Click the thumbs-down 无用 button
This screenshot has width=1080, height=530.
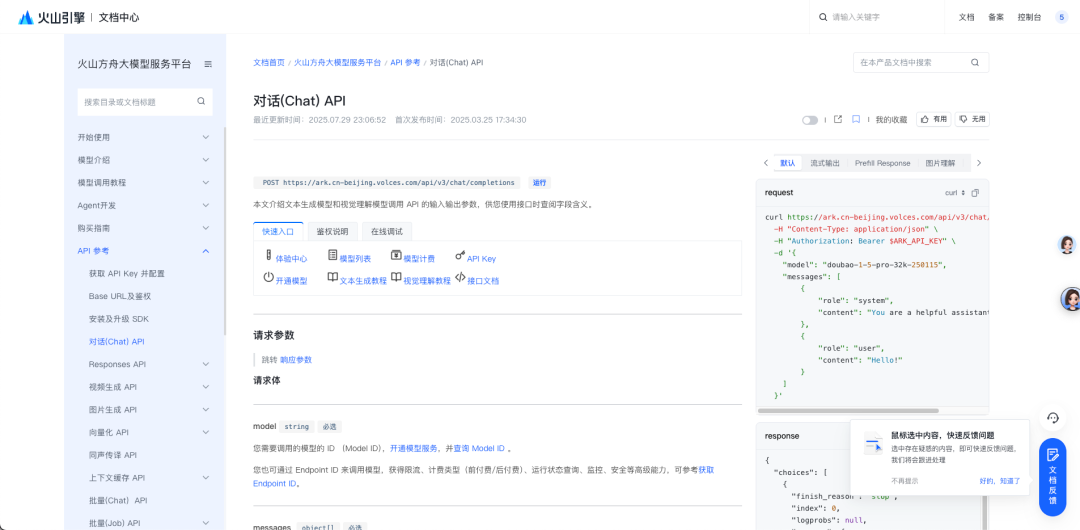click(x=972, y=119)
